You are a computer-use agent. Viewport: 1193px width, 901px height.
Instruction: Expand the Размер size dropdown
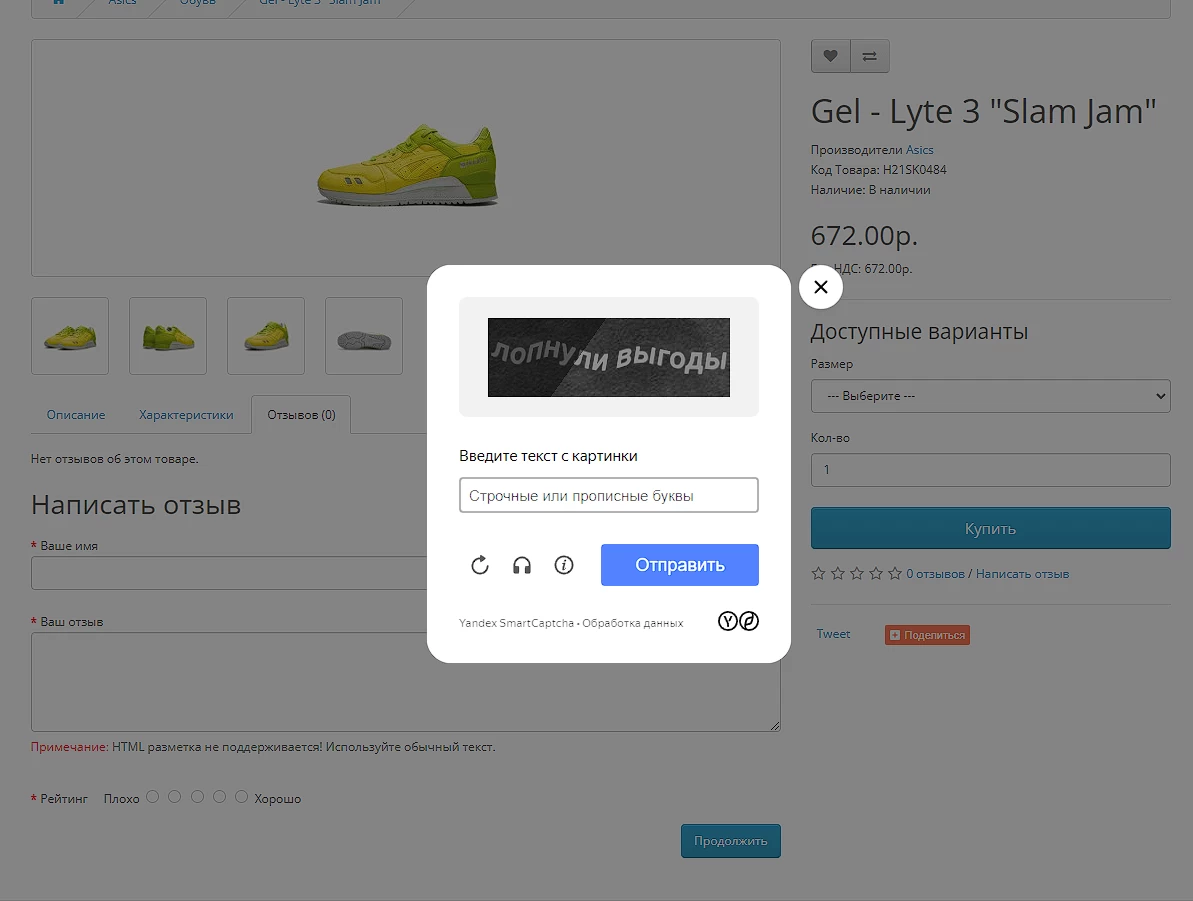pyautogui.click(x=990, y=396)
